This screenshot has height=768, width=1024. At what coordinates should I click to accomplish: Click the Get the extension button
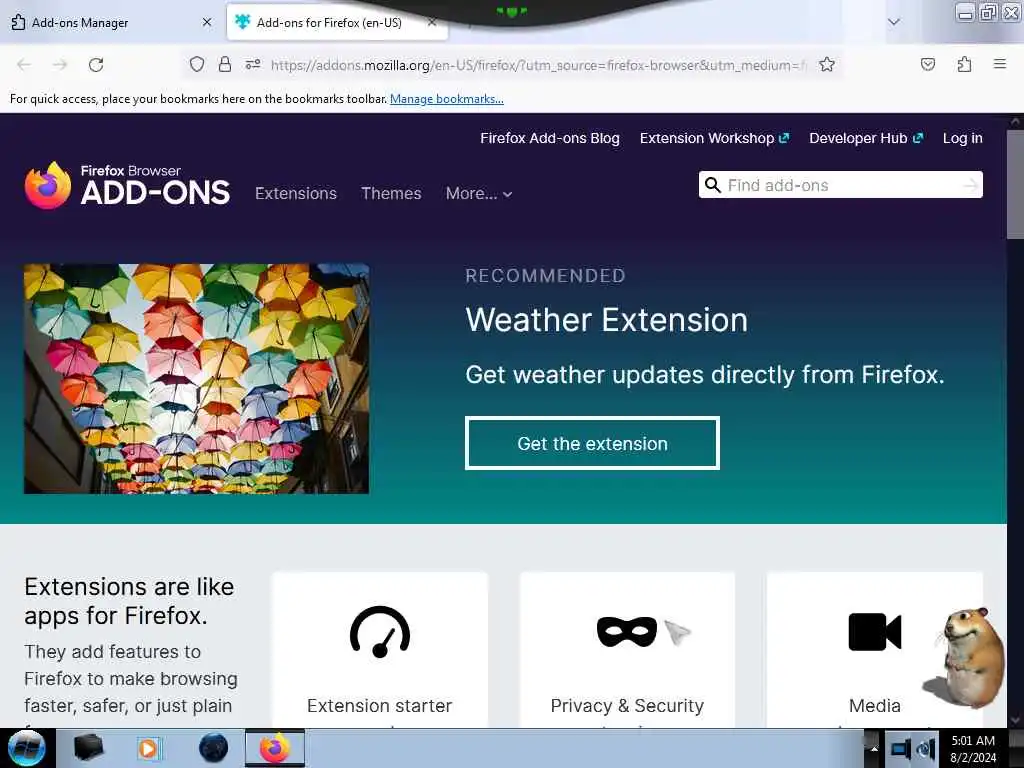pyautogui.click(x=592, y=443)
